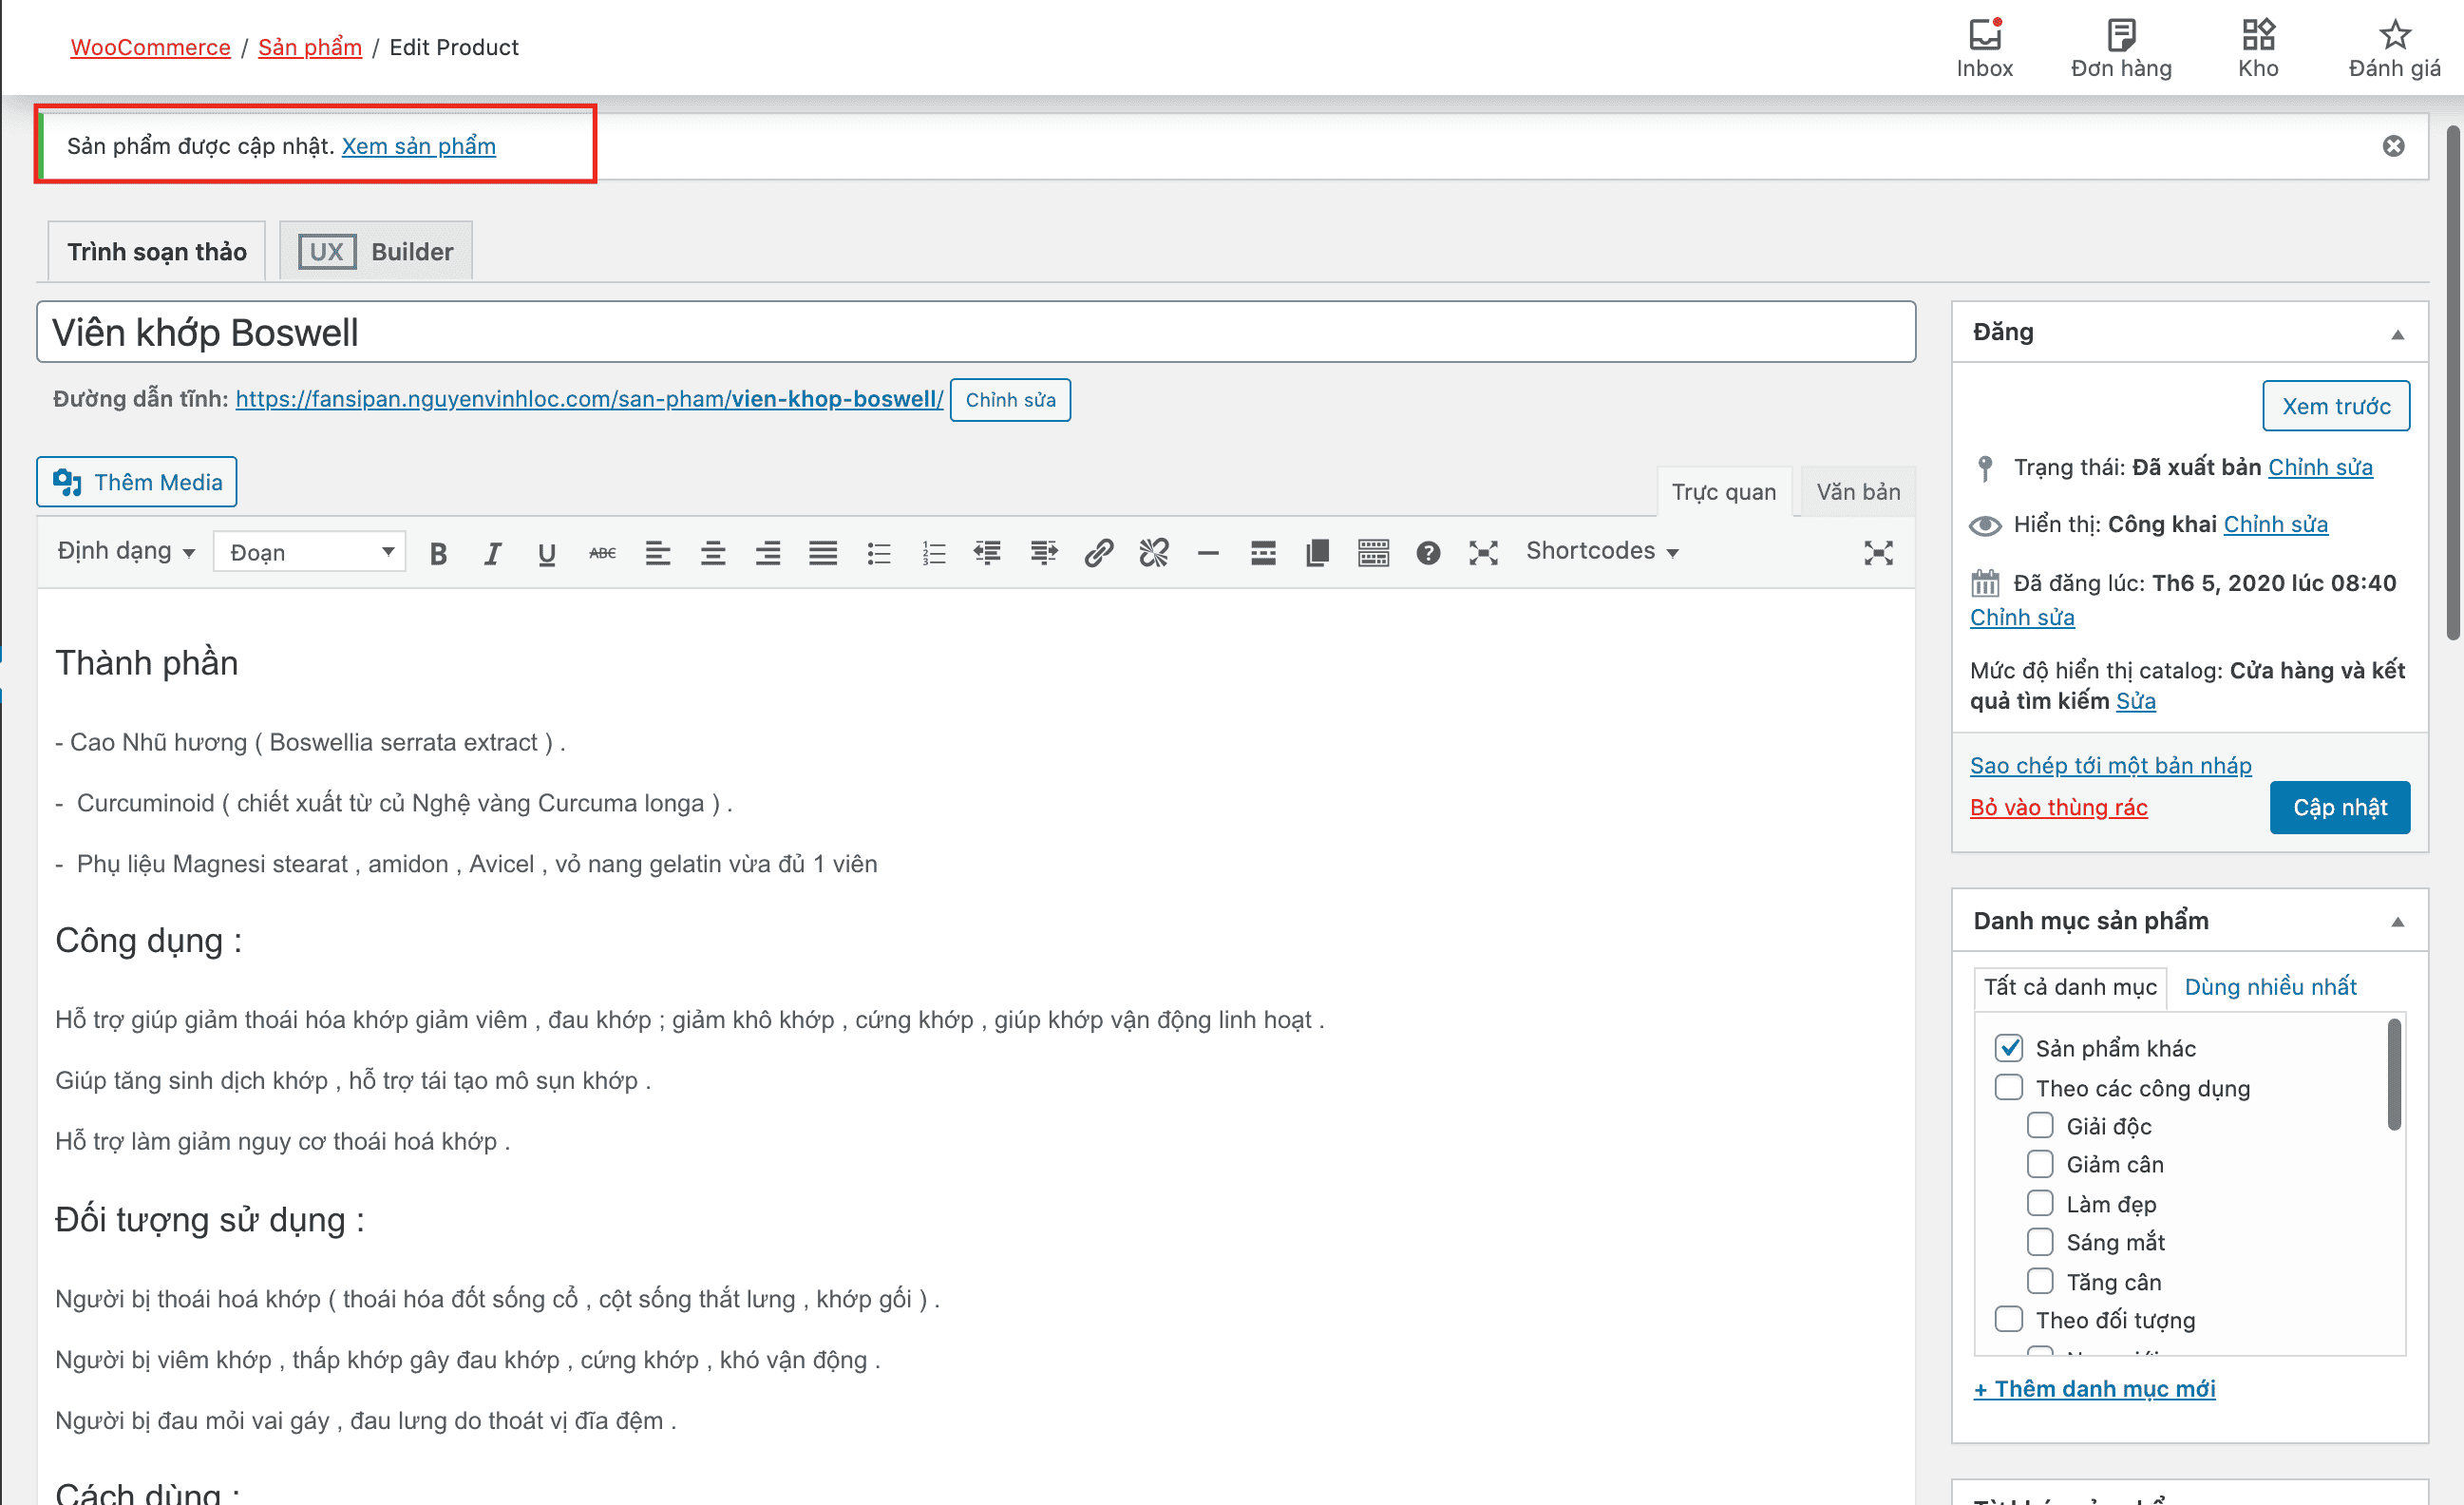Open the Xem sản phẩm link
2464x1505 pixels.
418,146
